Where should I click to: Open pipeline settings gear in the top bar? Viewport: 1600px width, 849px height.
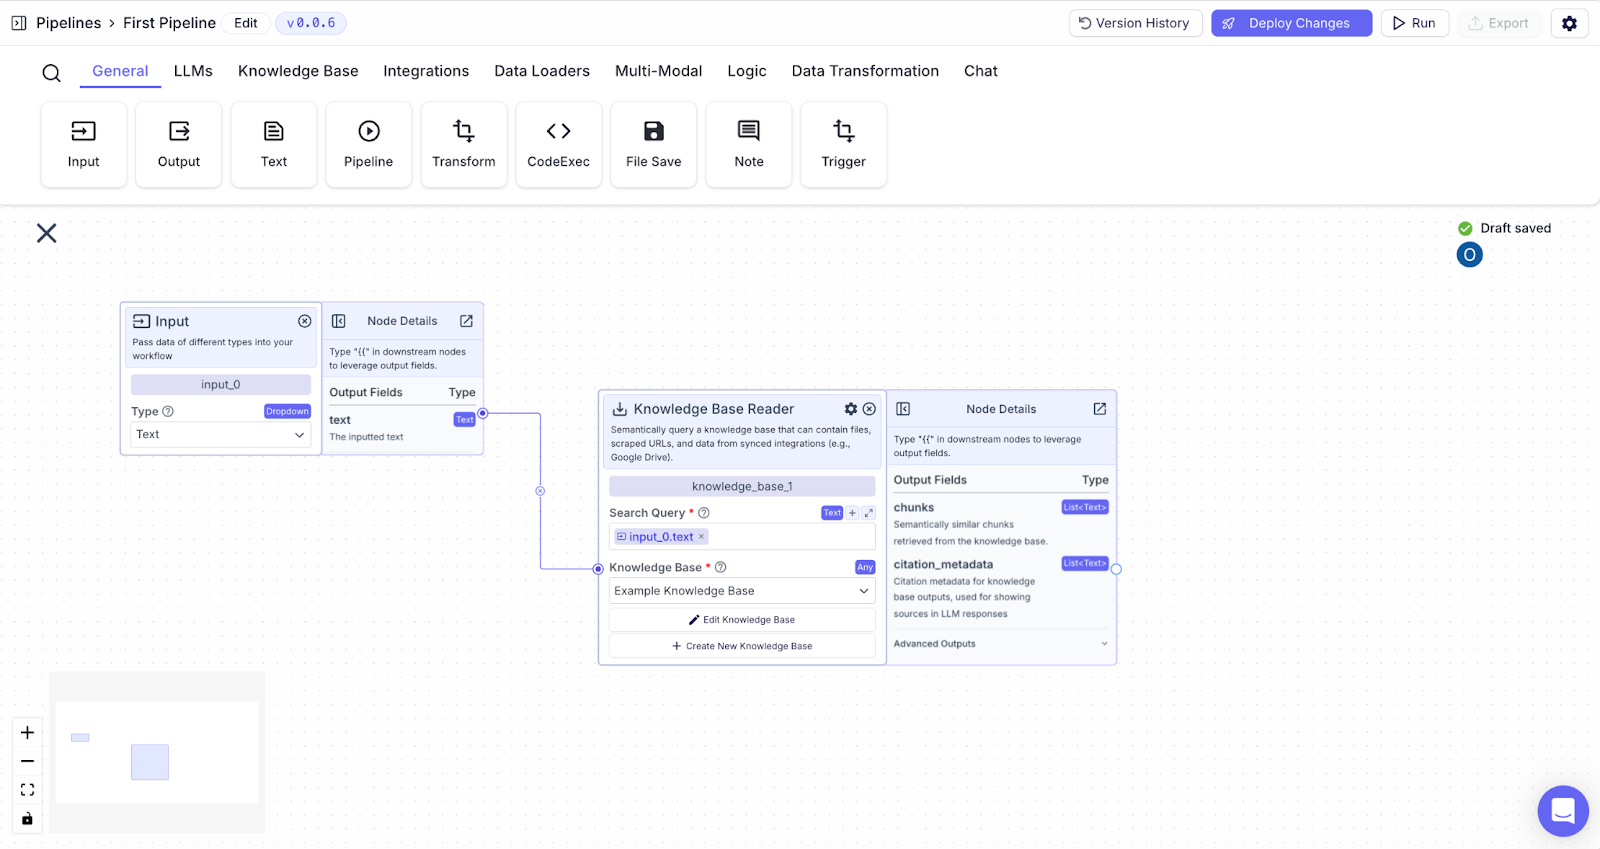[x=1569, y=23]
